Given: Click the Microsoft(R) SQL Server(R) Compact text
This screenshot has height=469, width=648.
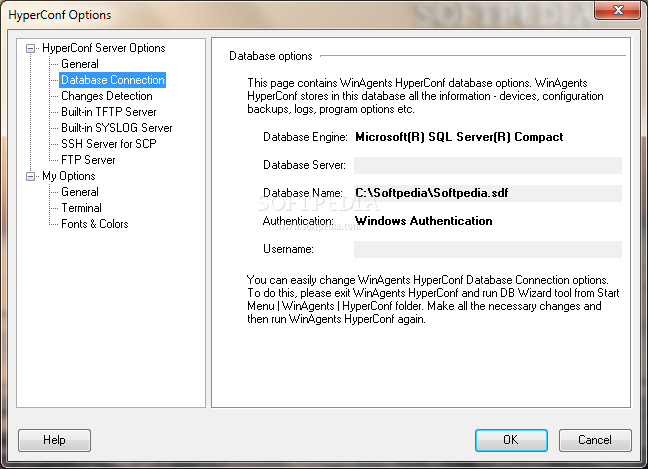Looking at the screenshot, I should tap(459, 137).
